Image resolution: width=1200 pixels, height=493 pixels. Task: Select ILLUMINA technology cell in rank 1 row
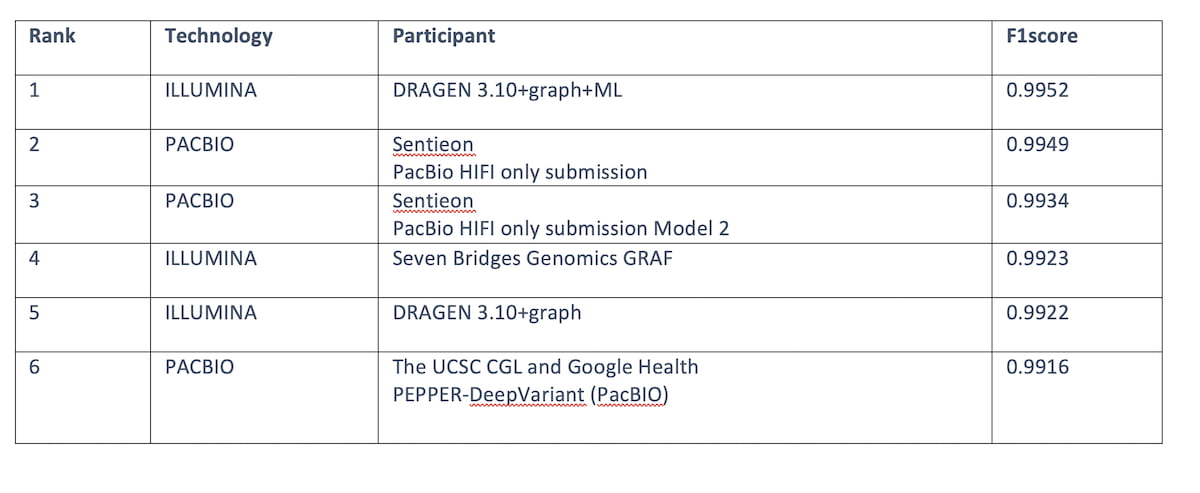210,90
